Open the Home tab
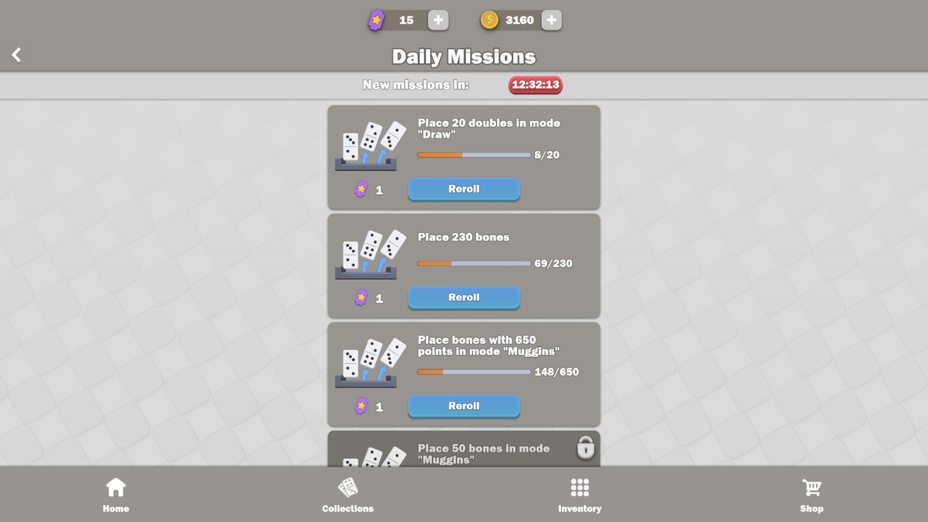 click(116, 495)
